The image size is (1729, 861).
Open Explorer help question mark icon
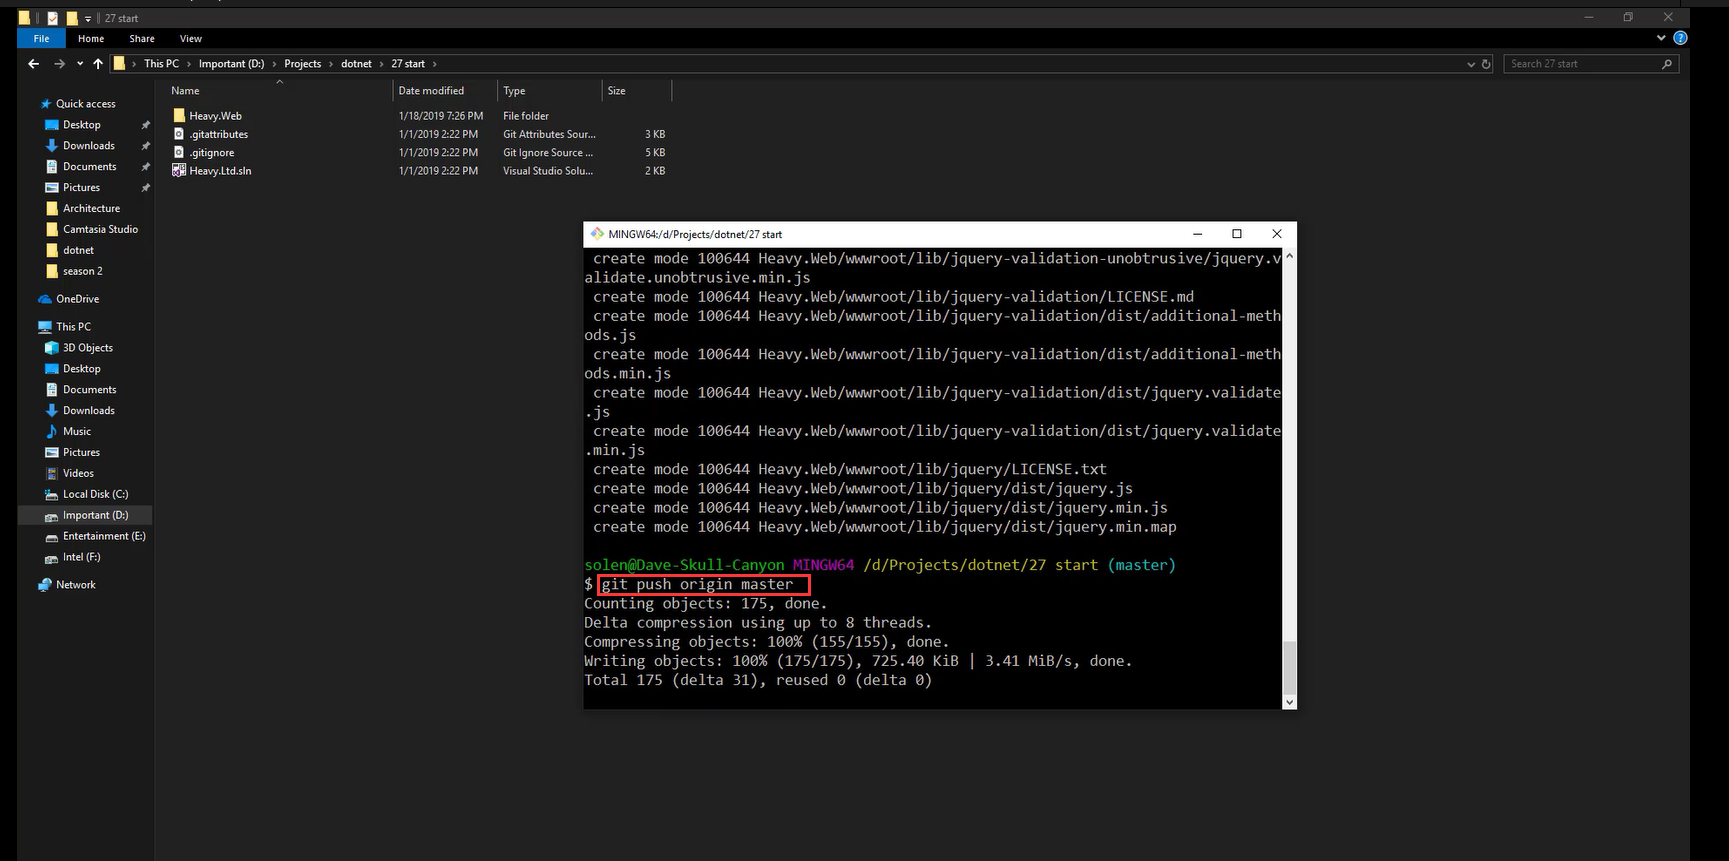1680,38
